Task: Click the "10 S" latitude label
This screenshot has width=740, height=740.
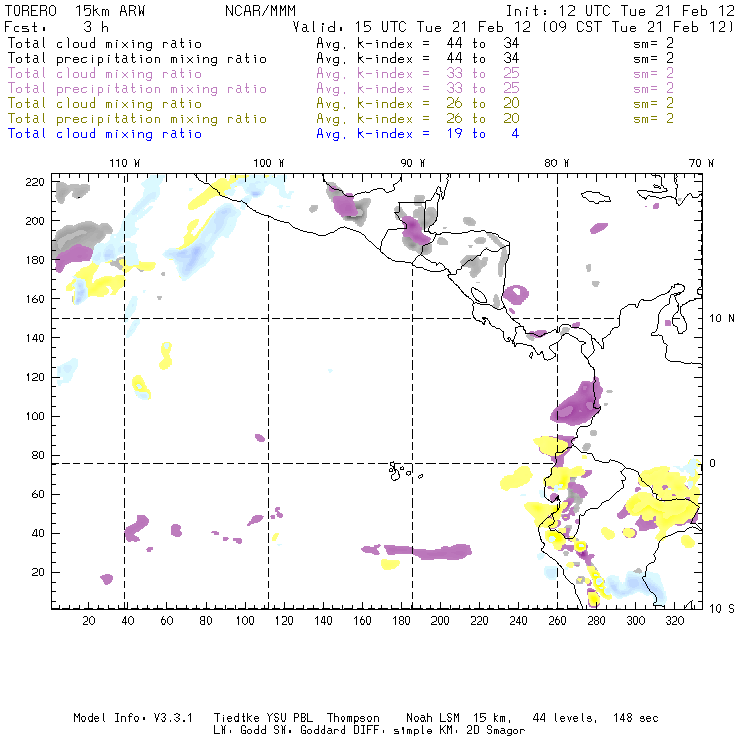Action: tap(722, 609)
